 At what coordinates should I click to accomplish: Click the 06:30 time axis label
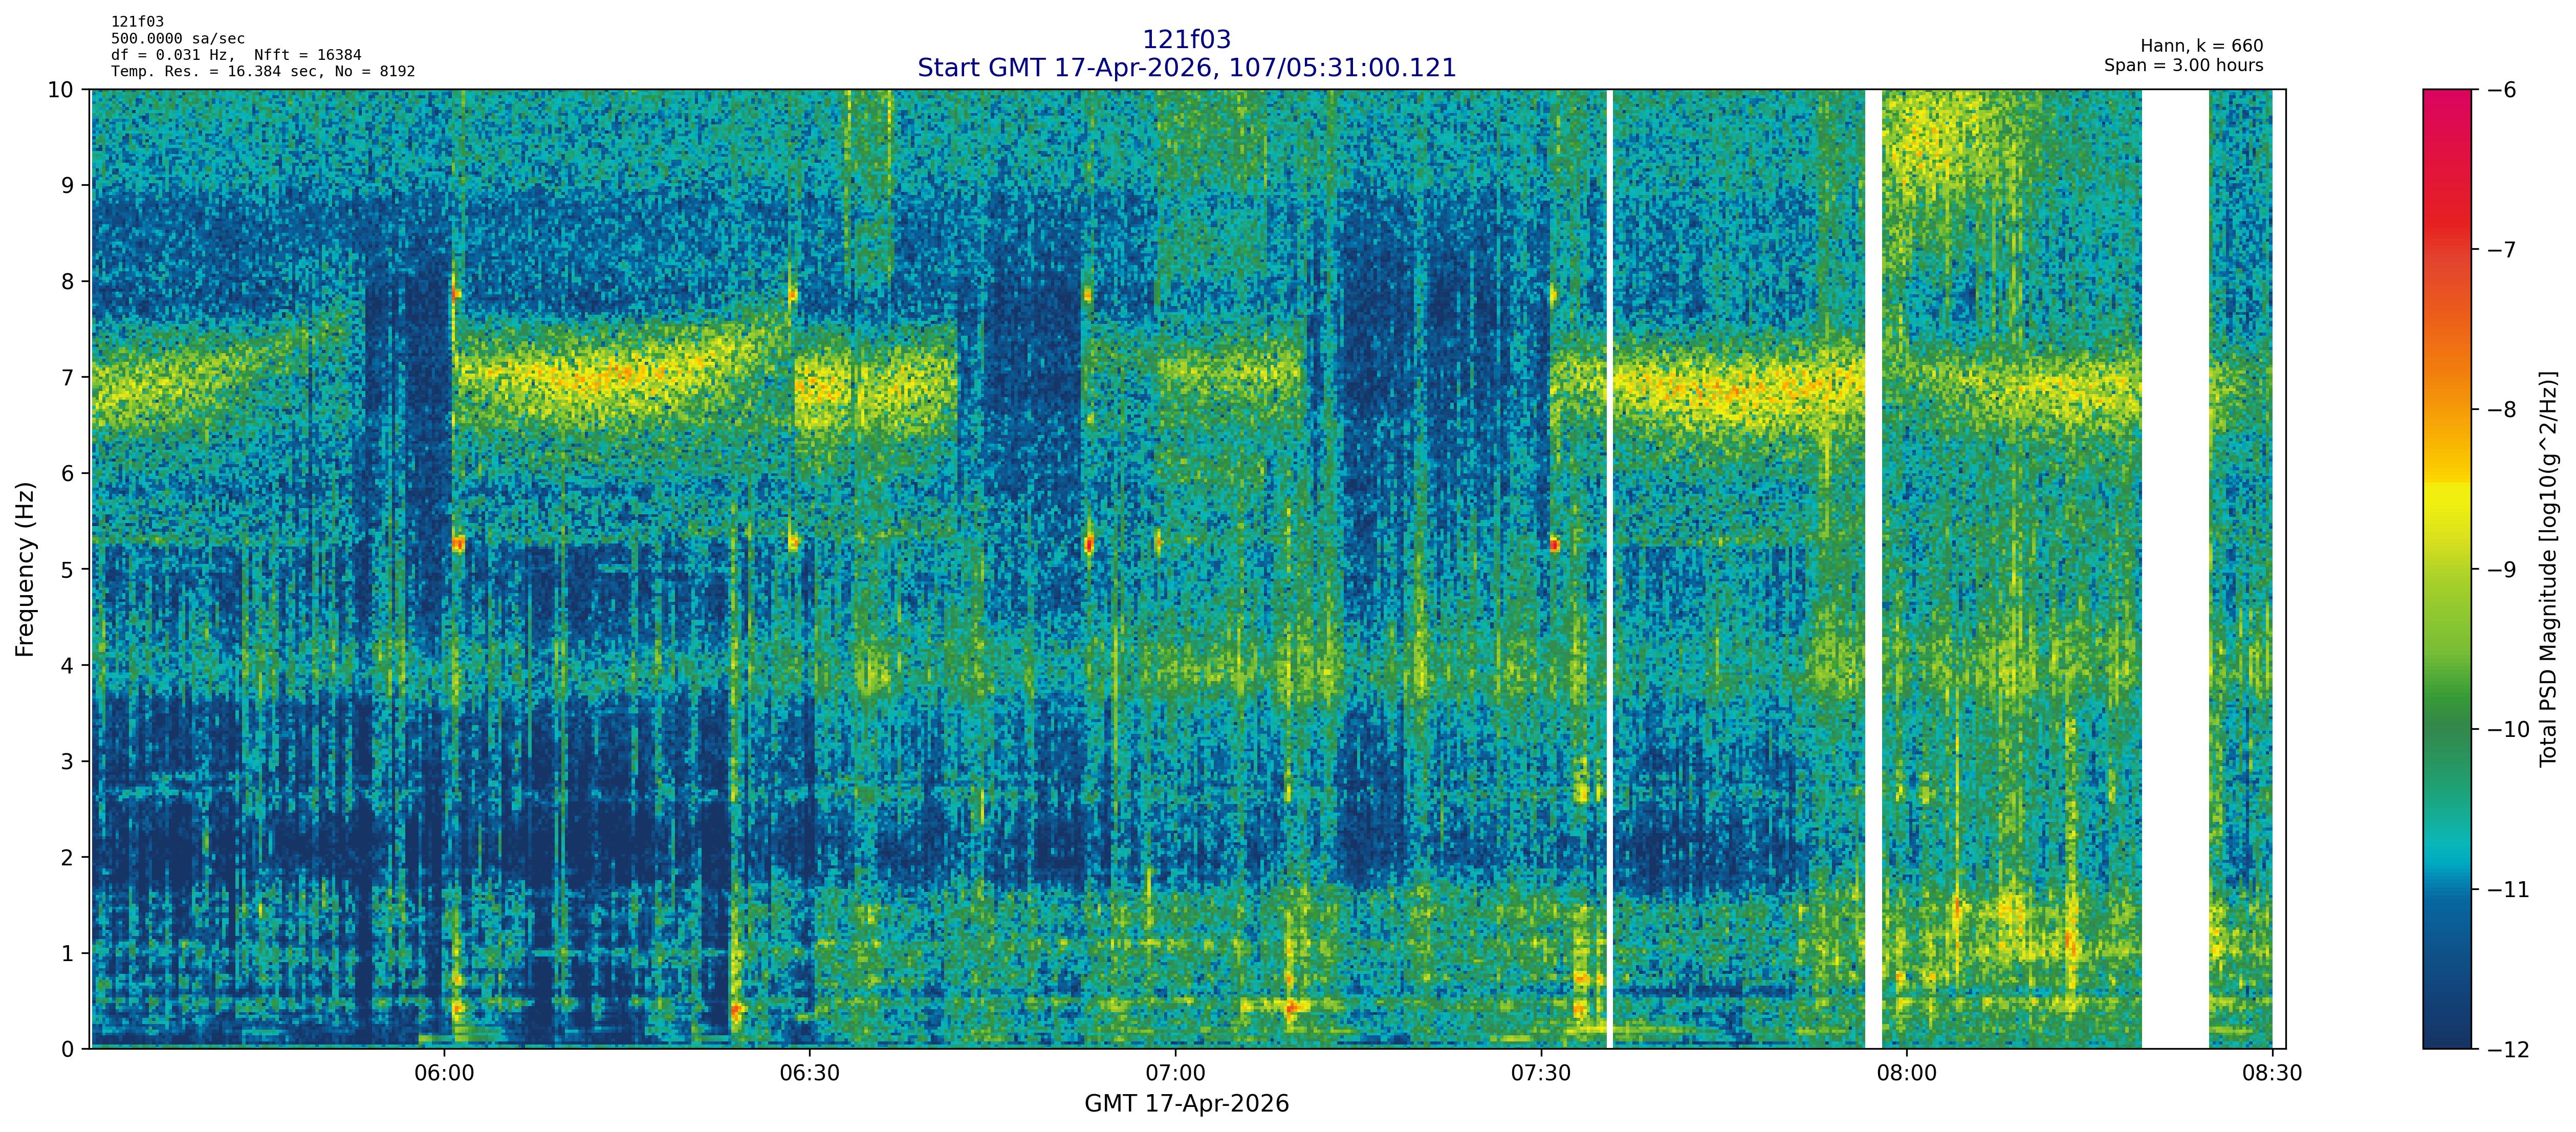pyautogui.click(x=809, y=1074)
